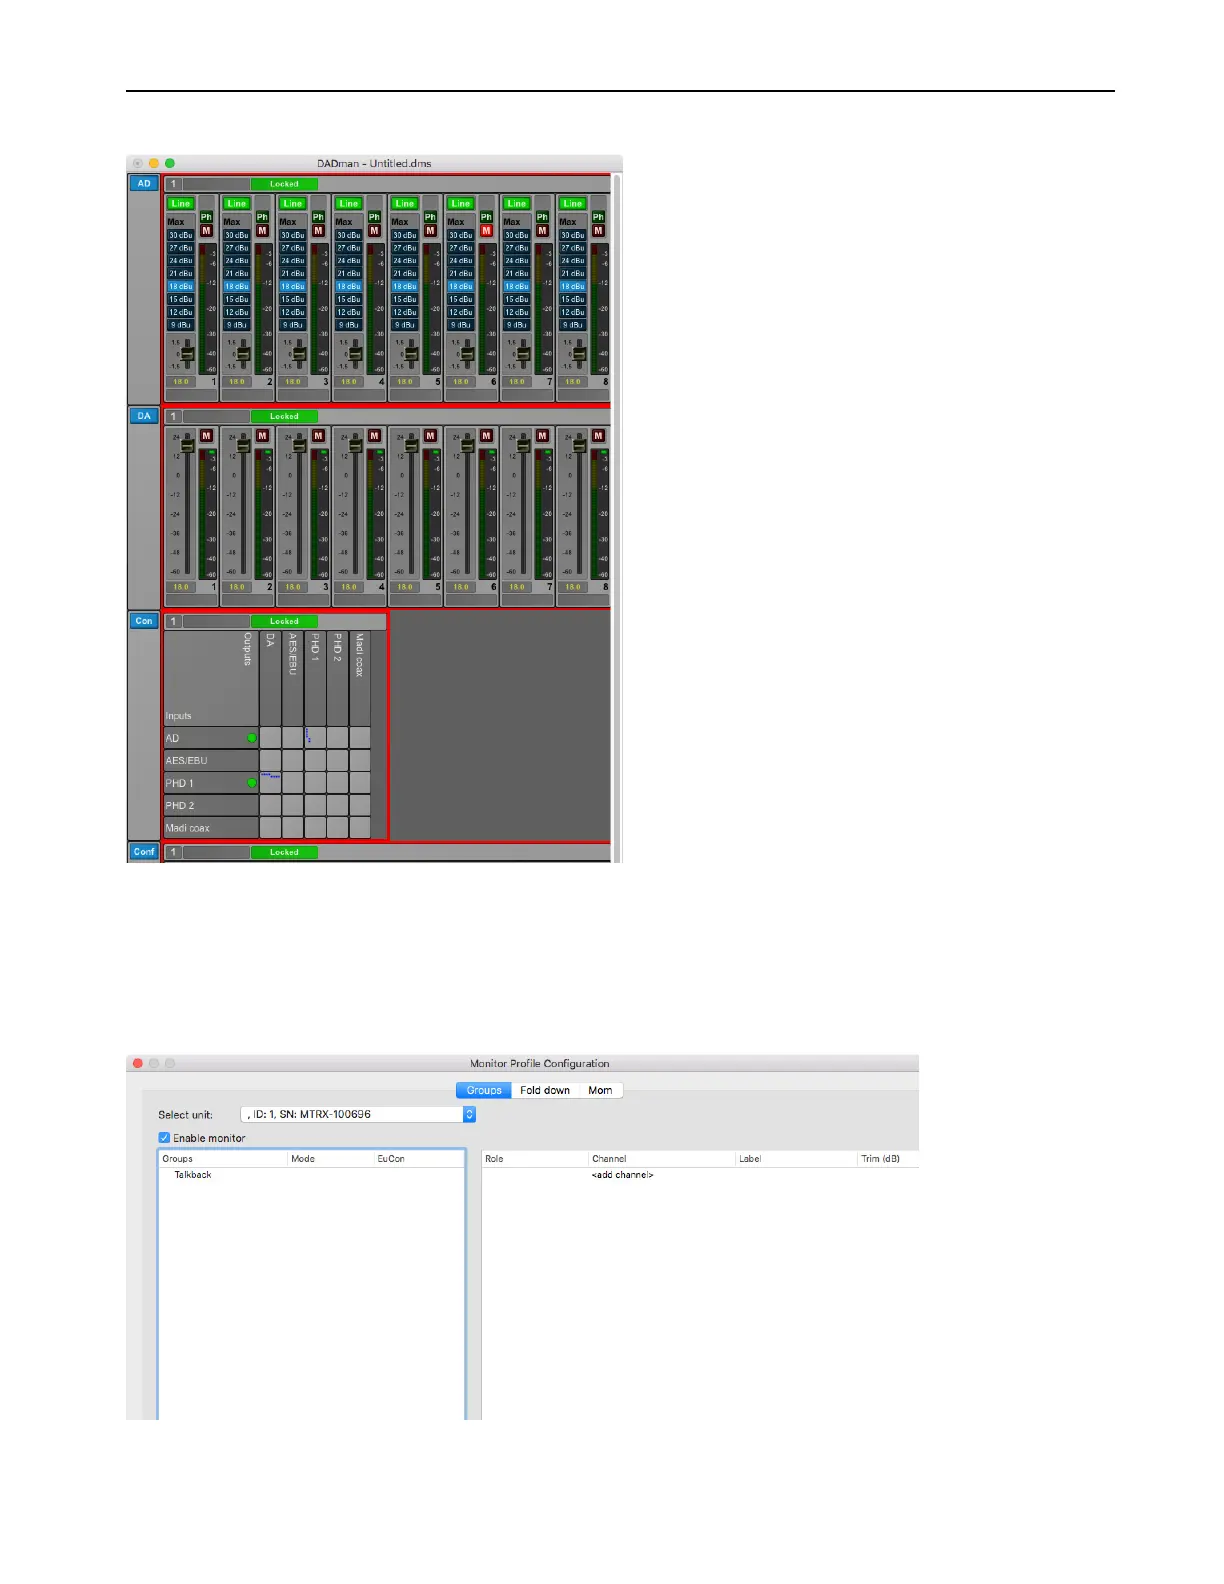This screenshot has width=1224, height=1584.
Task: Select 27 dBu max level on AD channel 8
Action: click(x=573, y=248)
